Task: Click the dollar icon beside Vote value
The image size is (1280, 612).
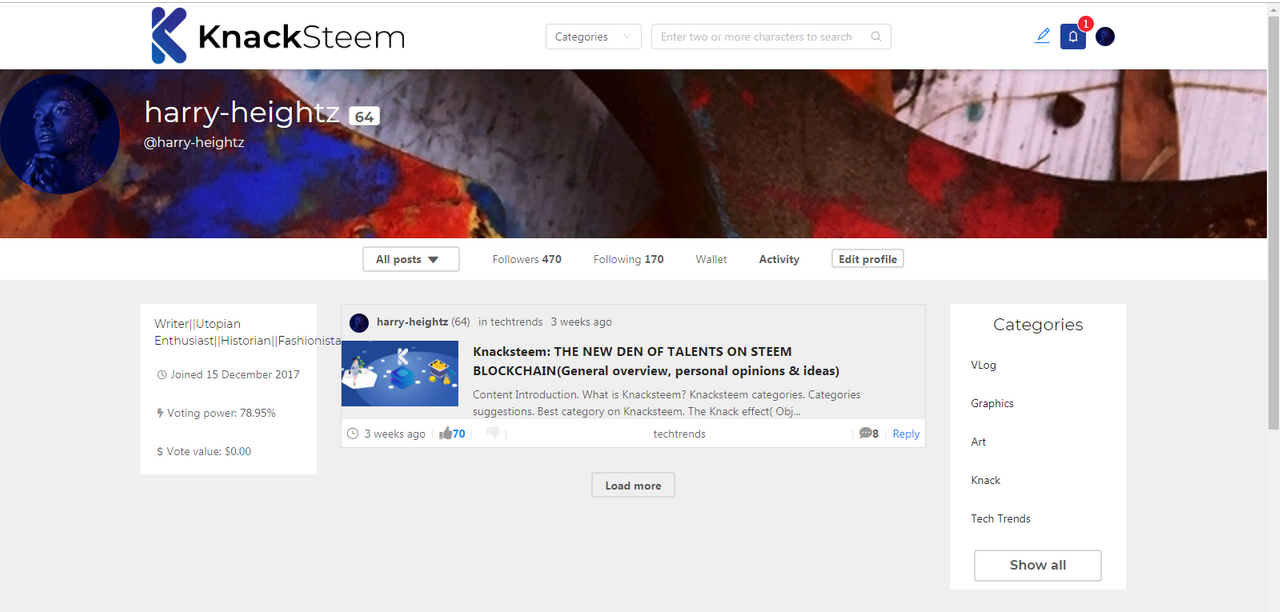Action: pos(160,452)
